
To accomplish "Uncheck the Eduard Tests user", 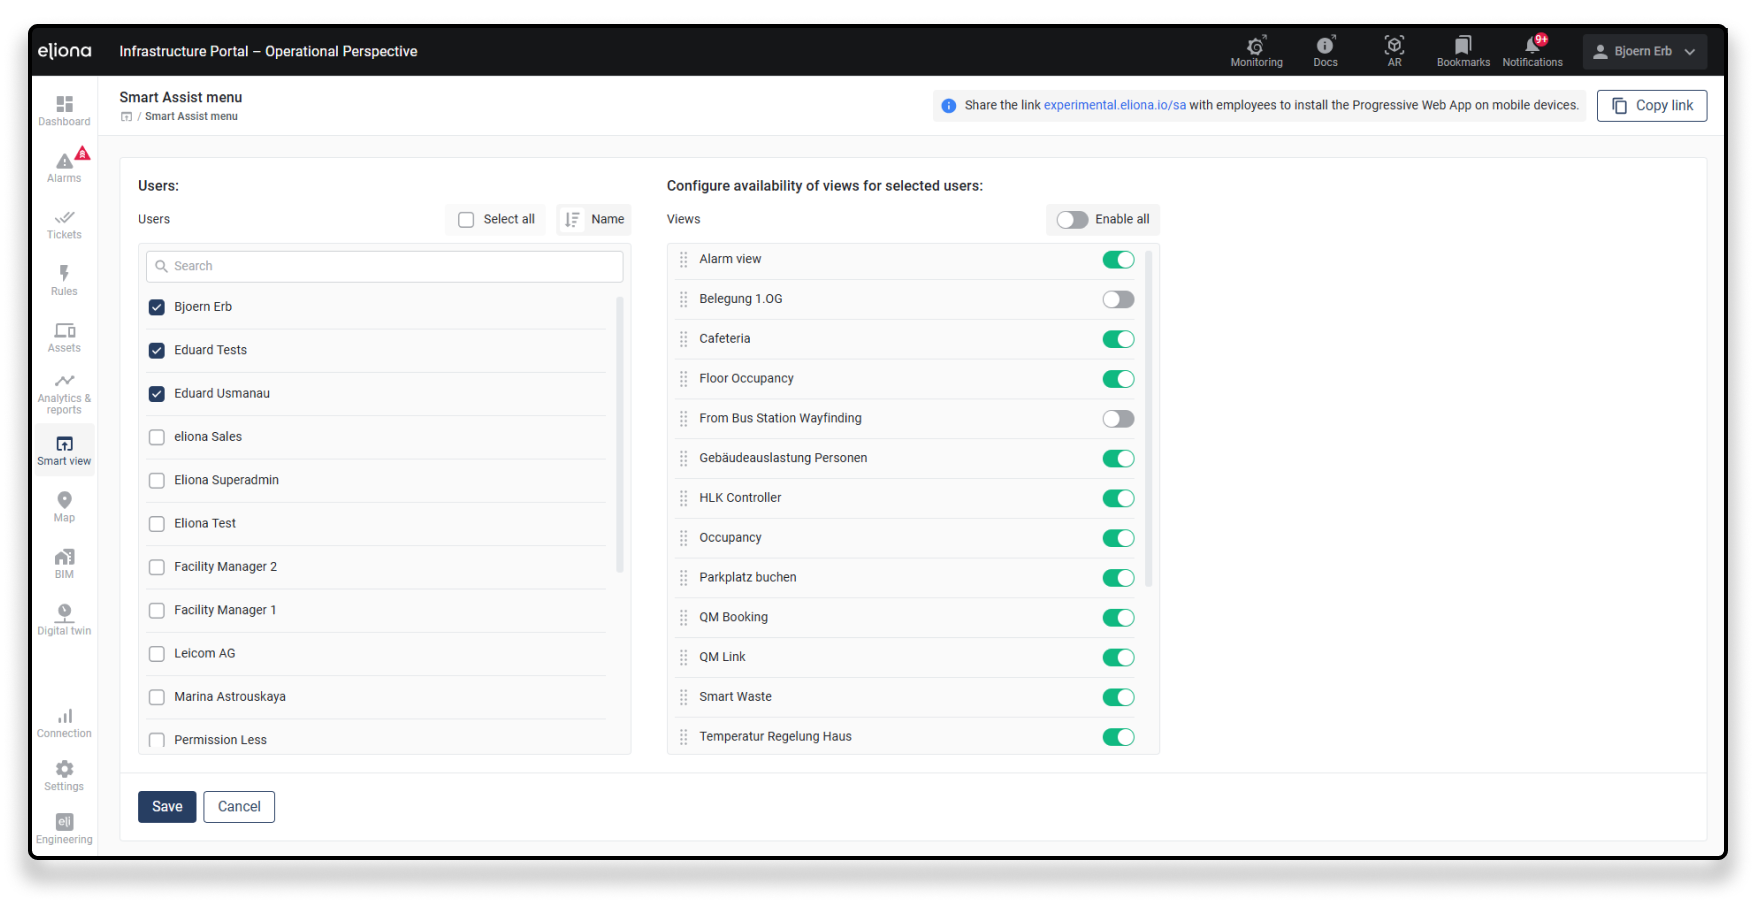I will (x=157, y=350).
